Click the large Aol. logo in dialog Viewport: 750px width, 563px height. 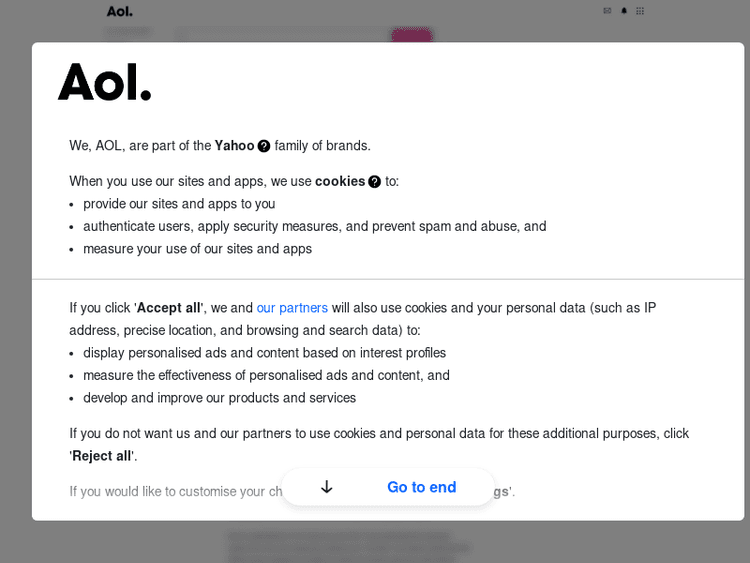tap(105, 82)
